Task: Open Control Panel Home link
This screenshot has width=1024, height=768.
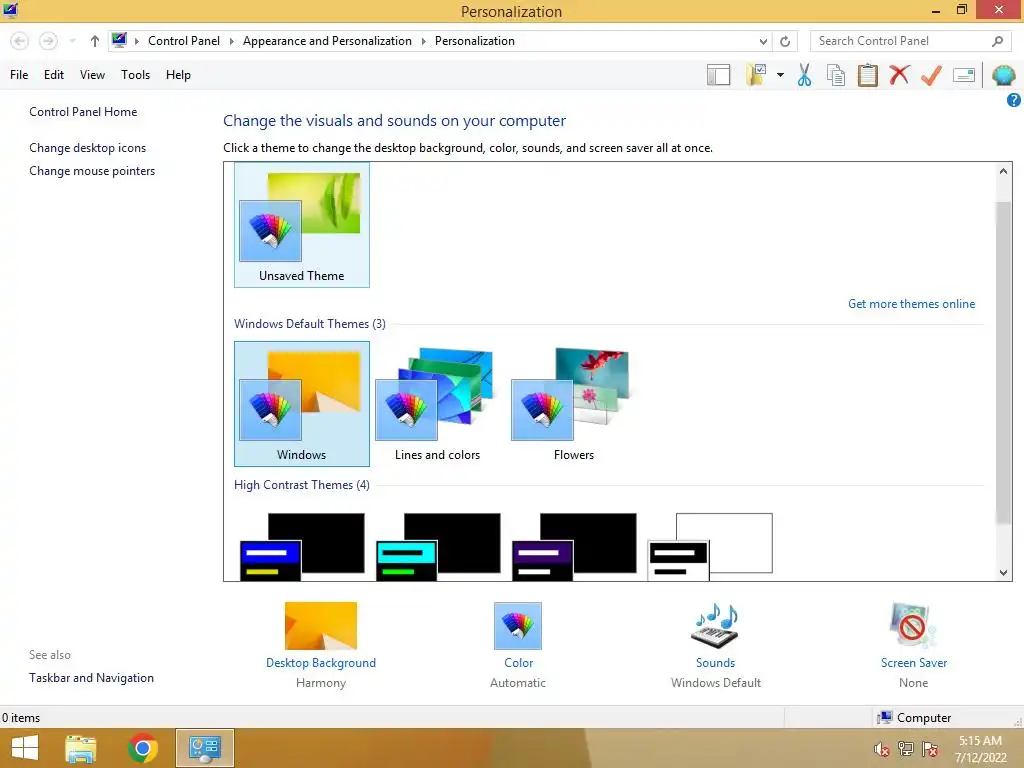Action: point(83,112)
